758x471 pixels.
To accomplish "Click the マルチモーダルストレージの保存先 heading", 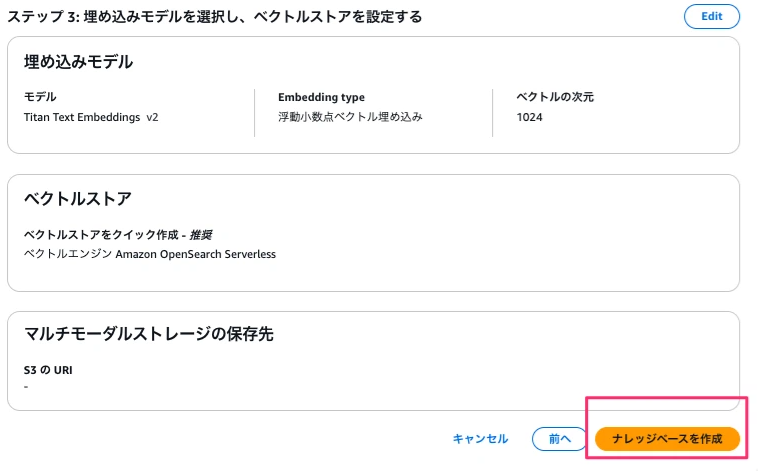I will pos(149,334).
